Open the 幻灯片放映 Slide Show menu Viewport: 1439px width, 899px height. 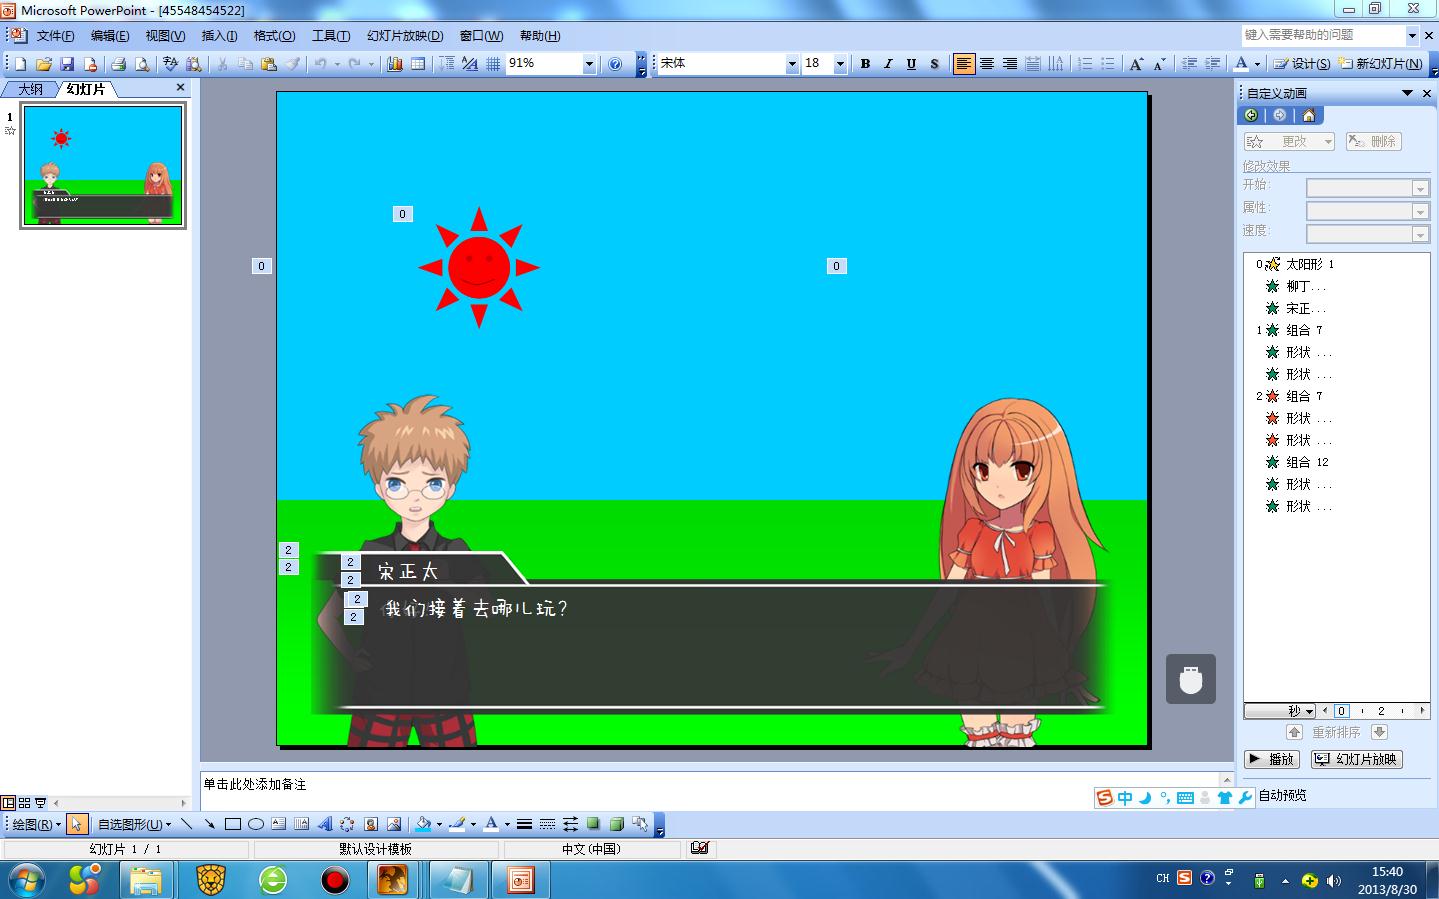pos(405,36)
